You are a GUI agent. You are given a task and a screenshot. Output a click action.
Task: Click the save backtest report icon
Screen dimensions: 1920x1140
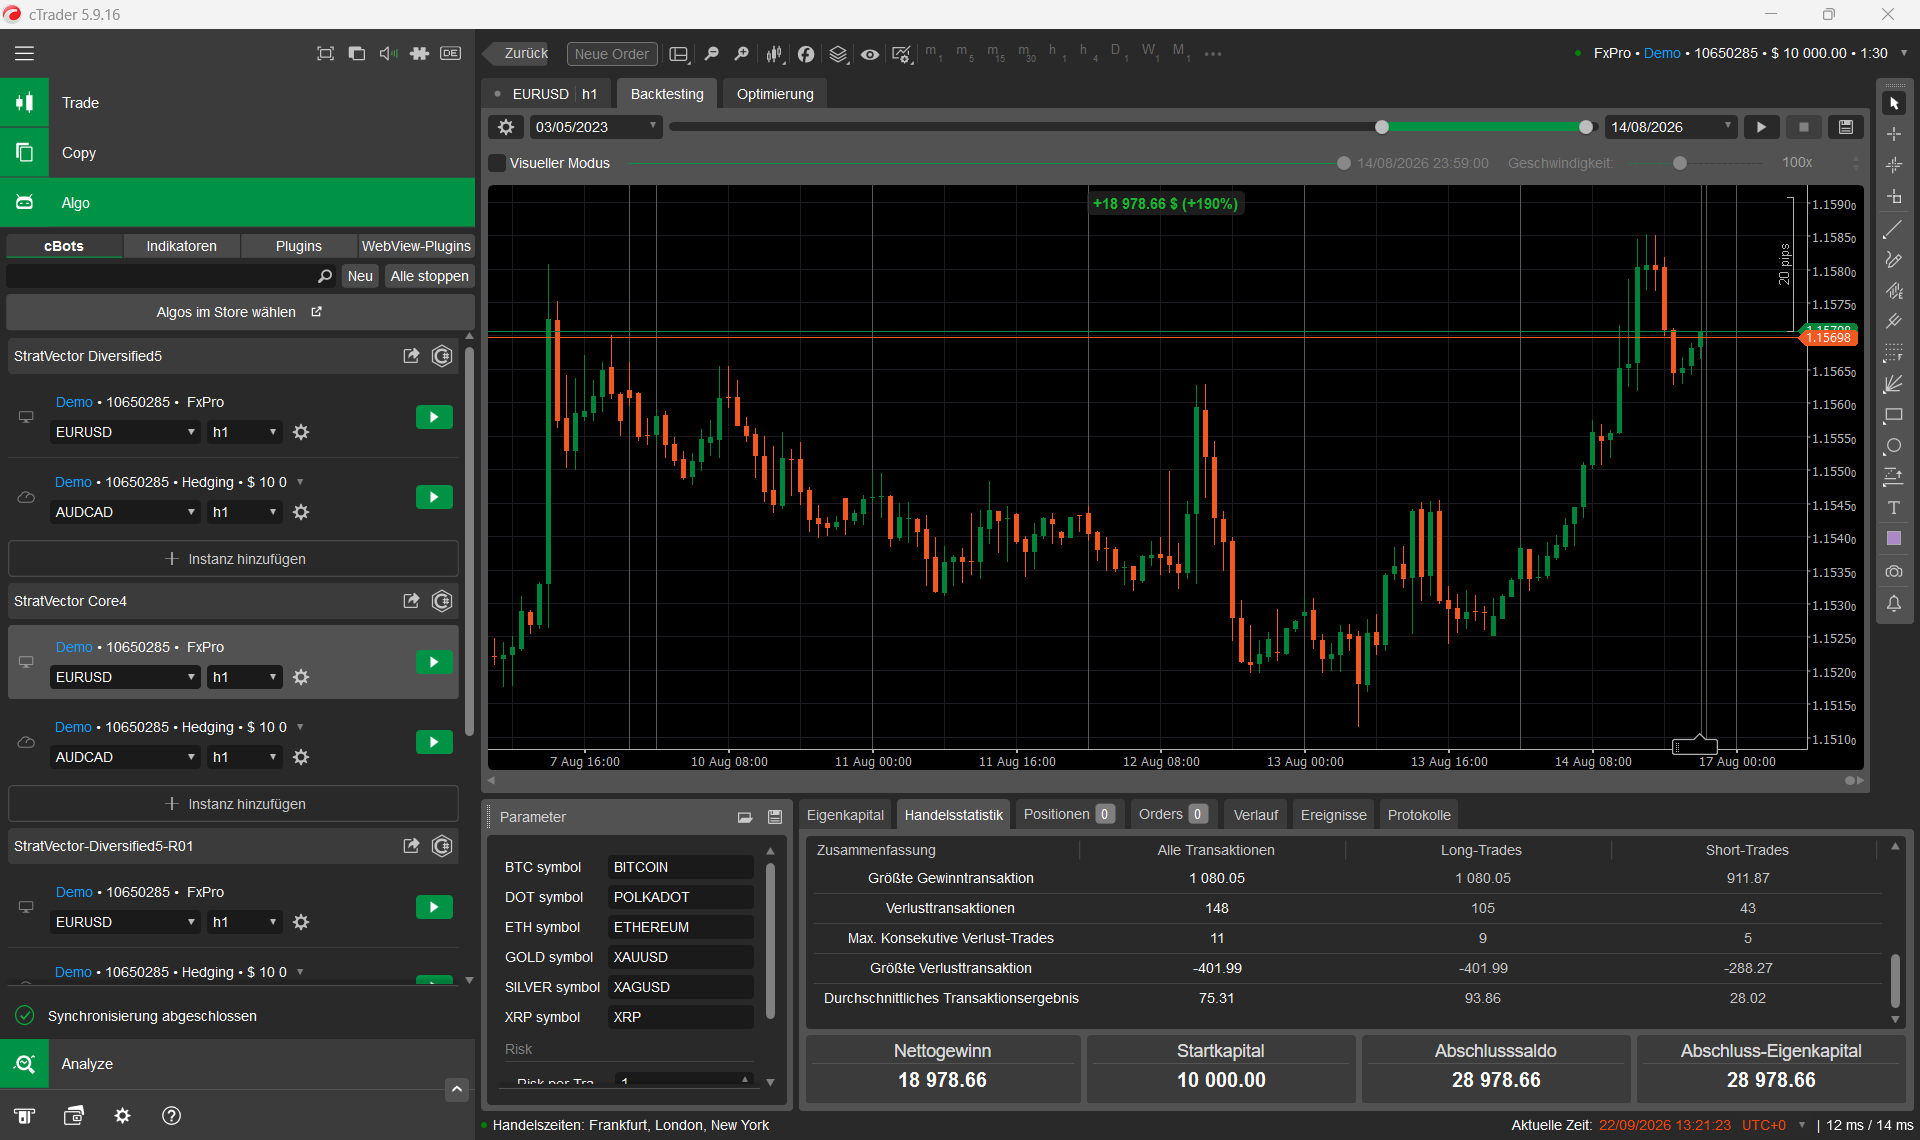point(1846,127)
